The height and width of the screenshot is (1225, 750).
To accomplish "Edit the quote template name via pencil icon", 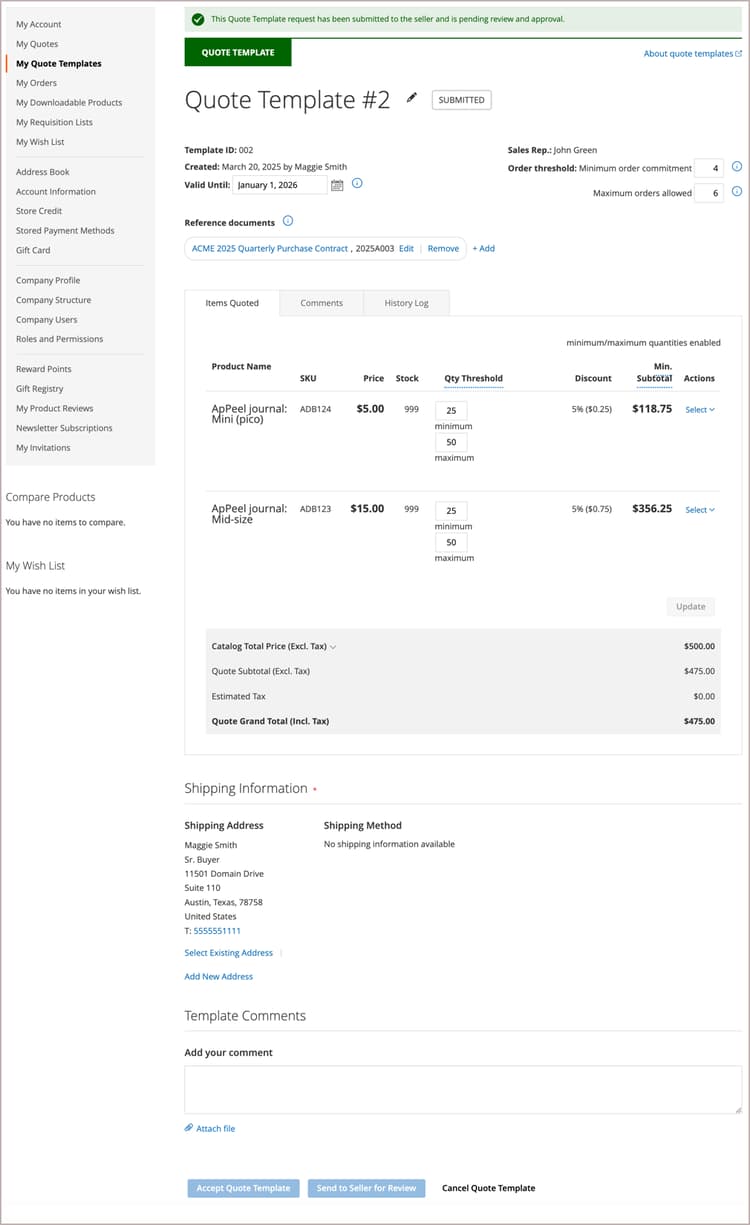I will point(411,98).
